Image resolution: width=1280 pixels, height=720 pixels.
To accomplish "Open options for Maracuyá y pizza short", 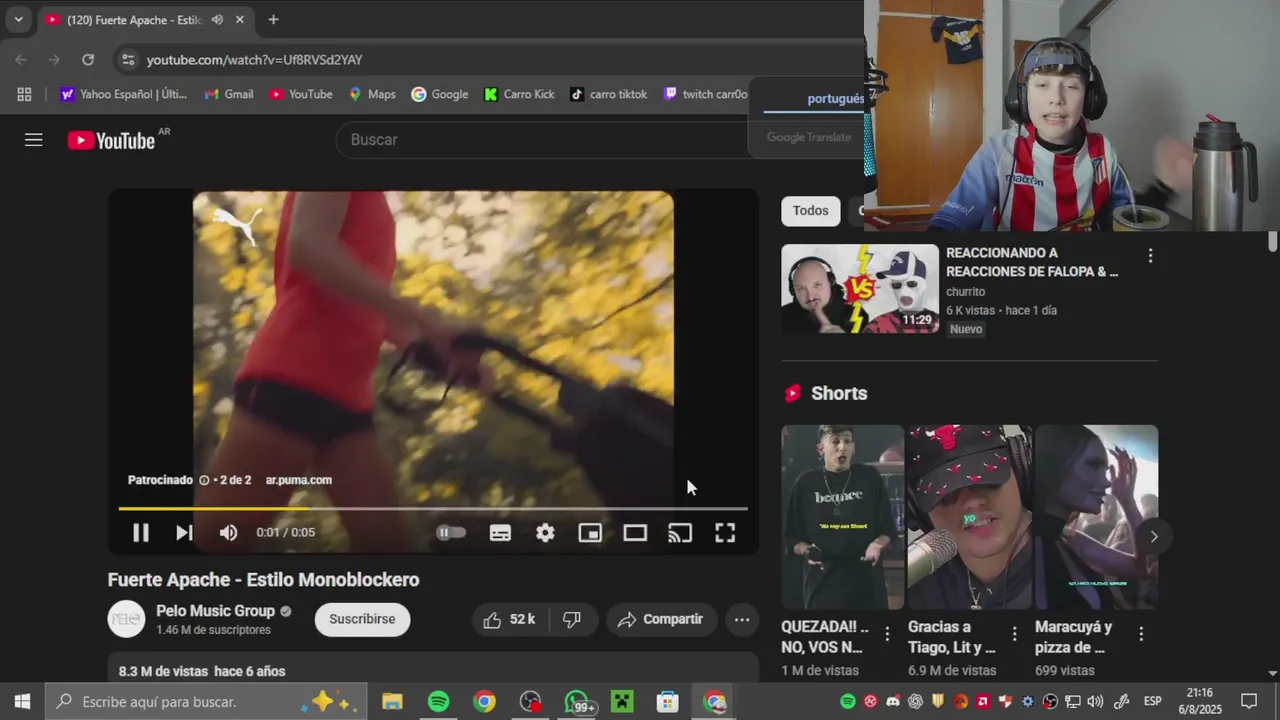I will coord(1141,634).
